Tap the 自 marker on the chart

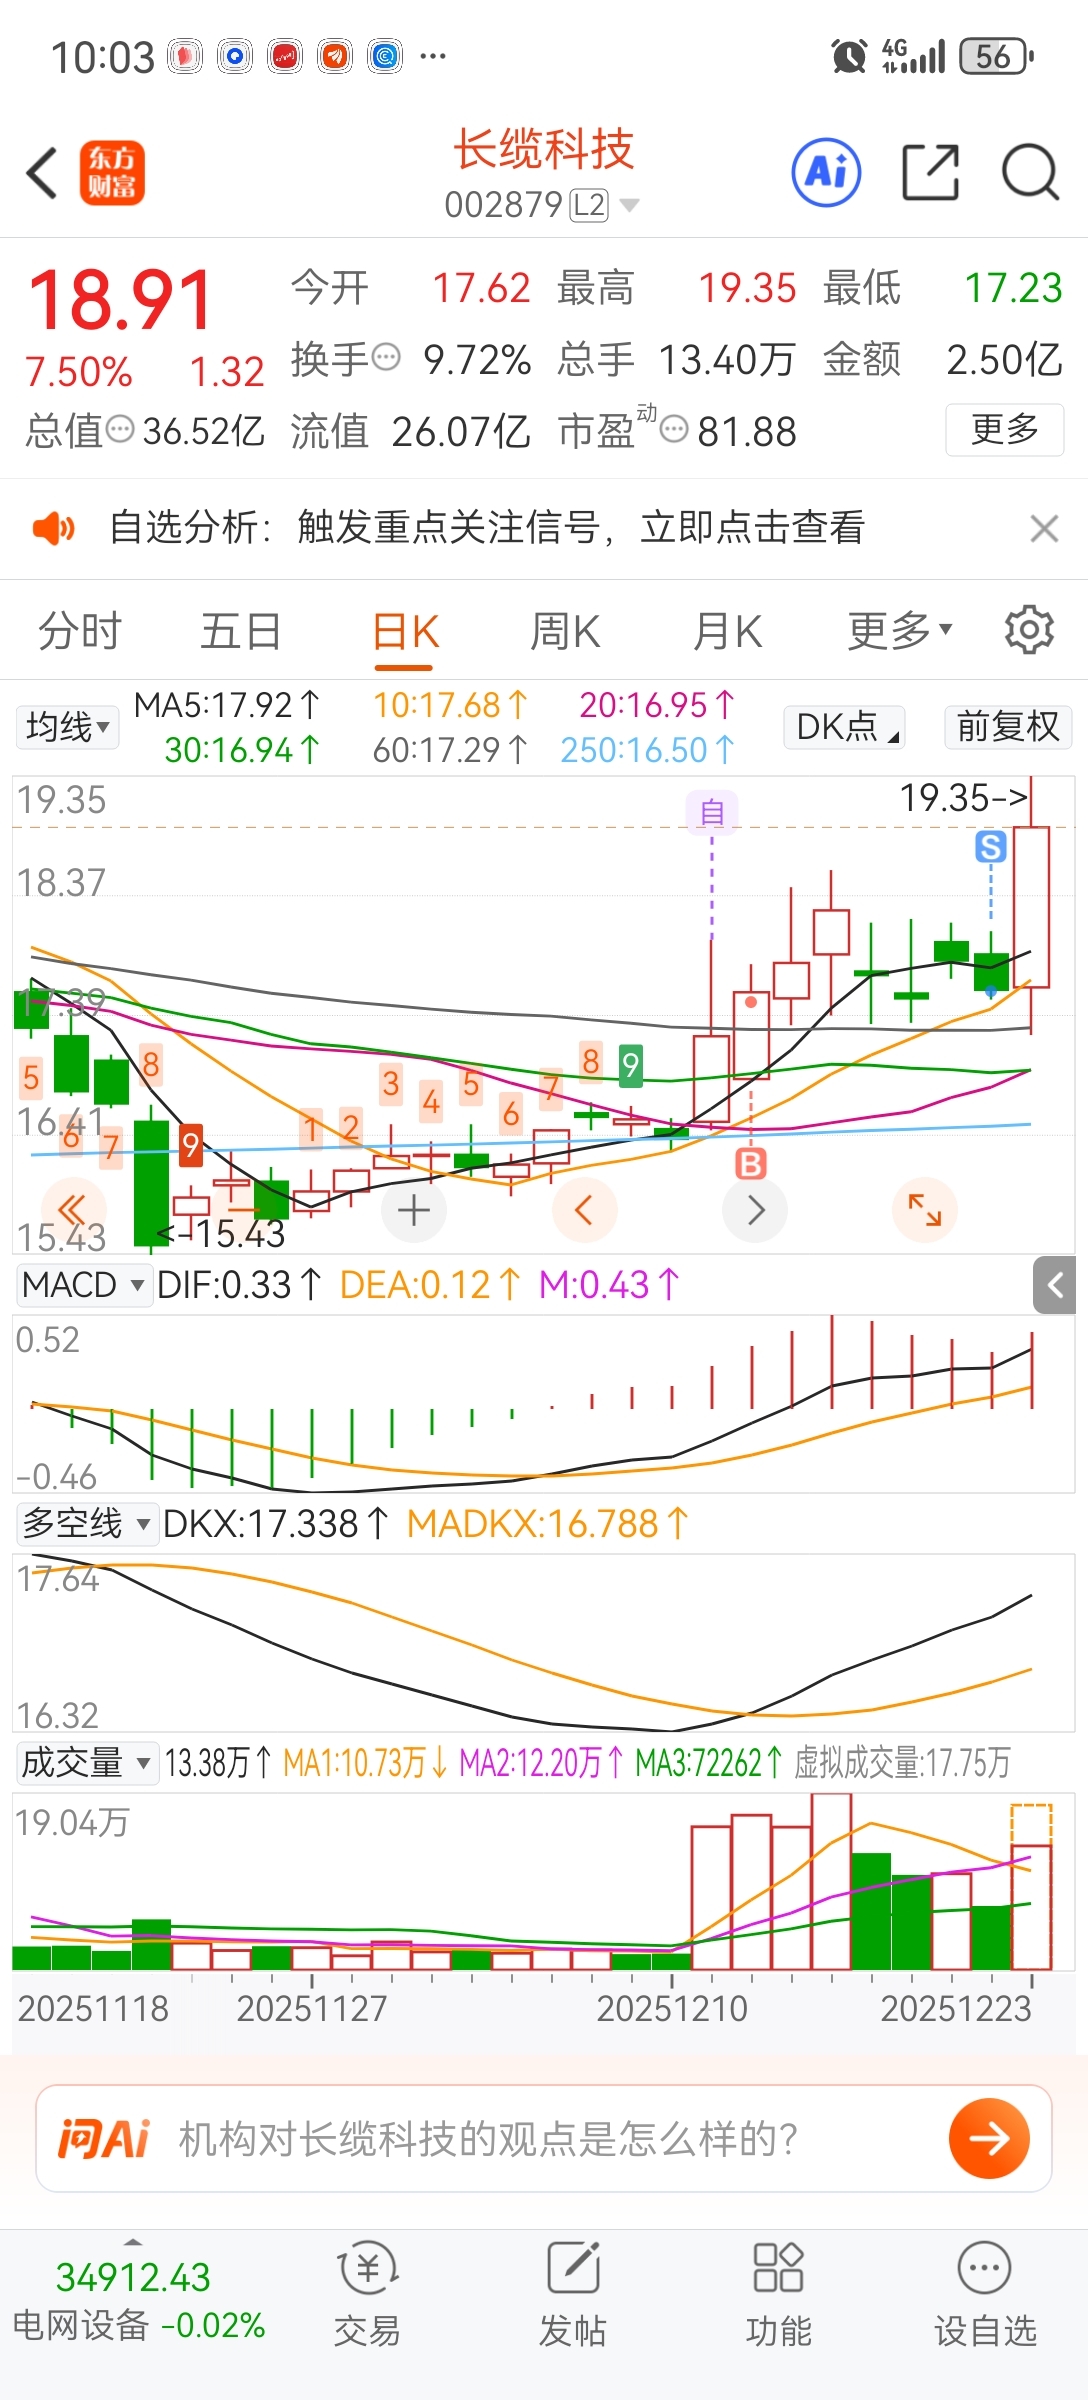[x=712, y=811]
